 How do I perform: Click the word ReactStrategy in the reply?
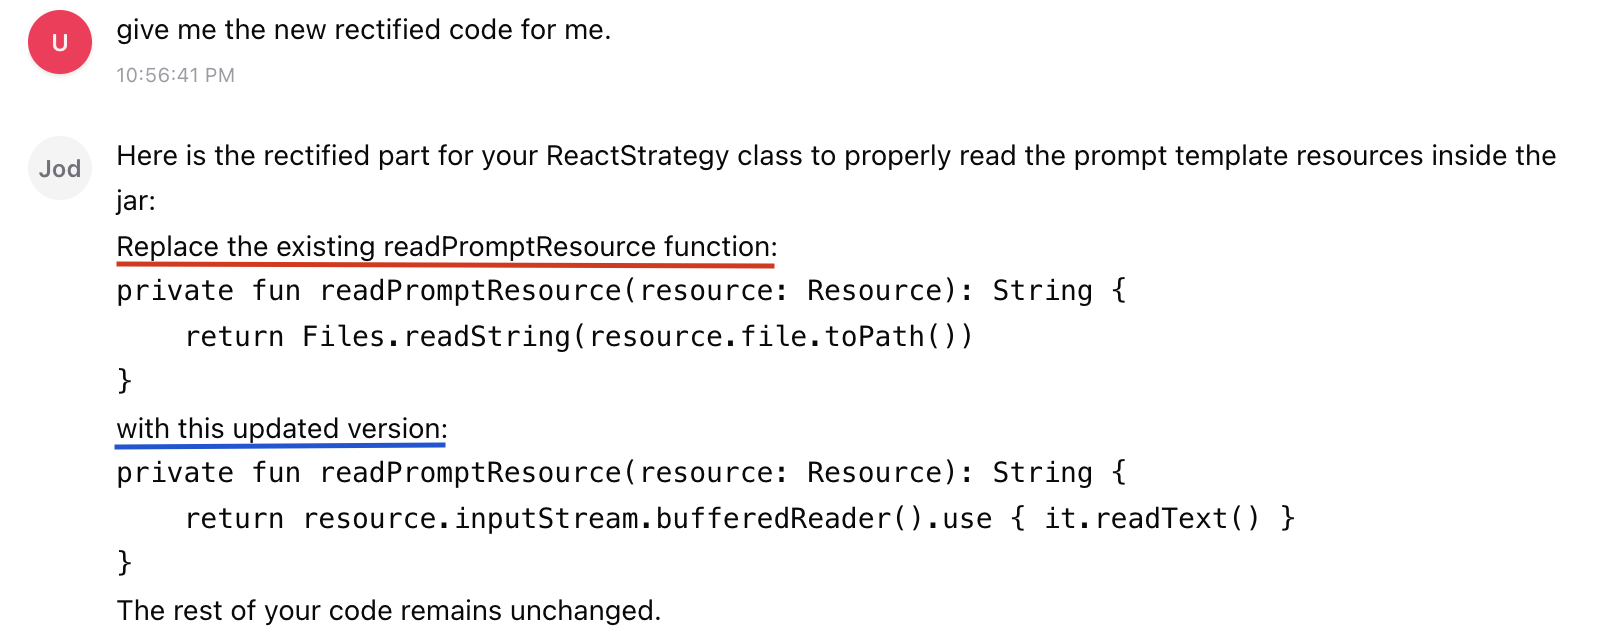click(637, 156)
